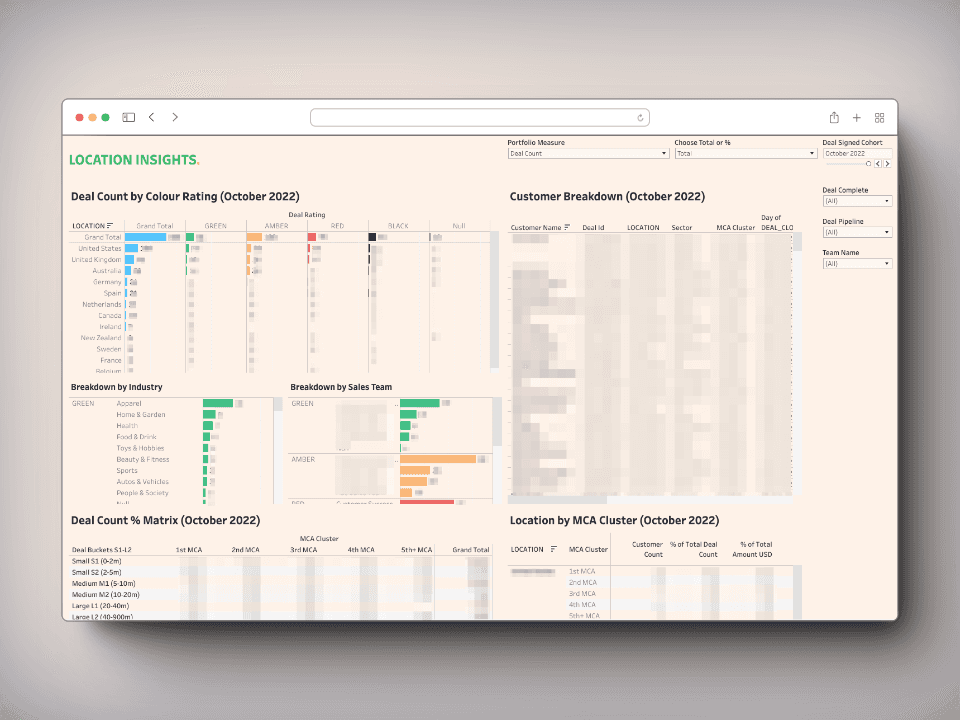Select the Netherlands location row
The width and height of the screenshot is (960, 720).
coord(102,304)
